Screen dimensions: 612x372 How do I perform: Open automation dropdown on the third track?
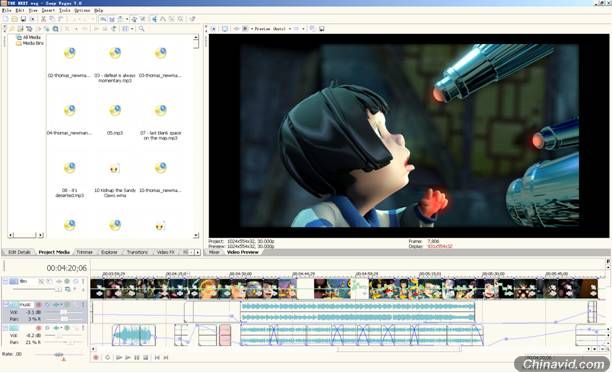[x=62, y=328]
